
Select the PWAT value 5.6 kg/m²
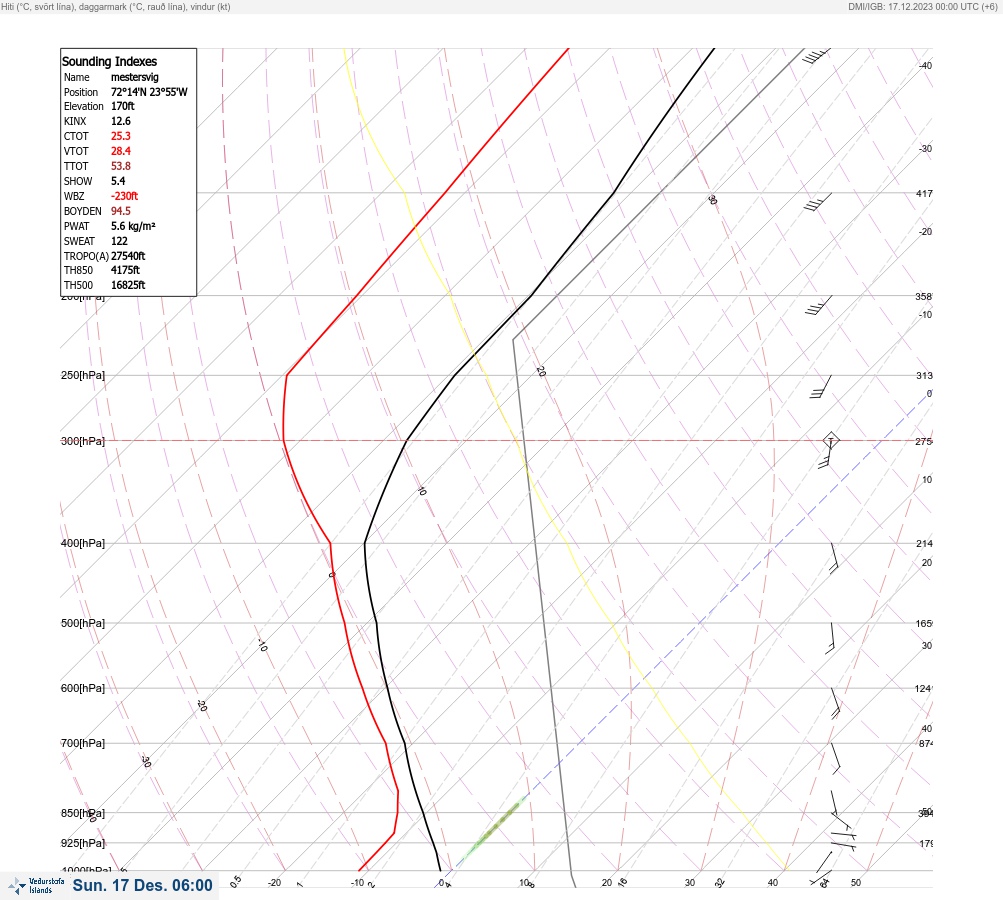point(133,226)
